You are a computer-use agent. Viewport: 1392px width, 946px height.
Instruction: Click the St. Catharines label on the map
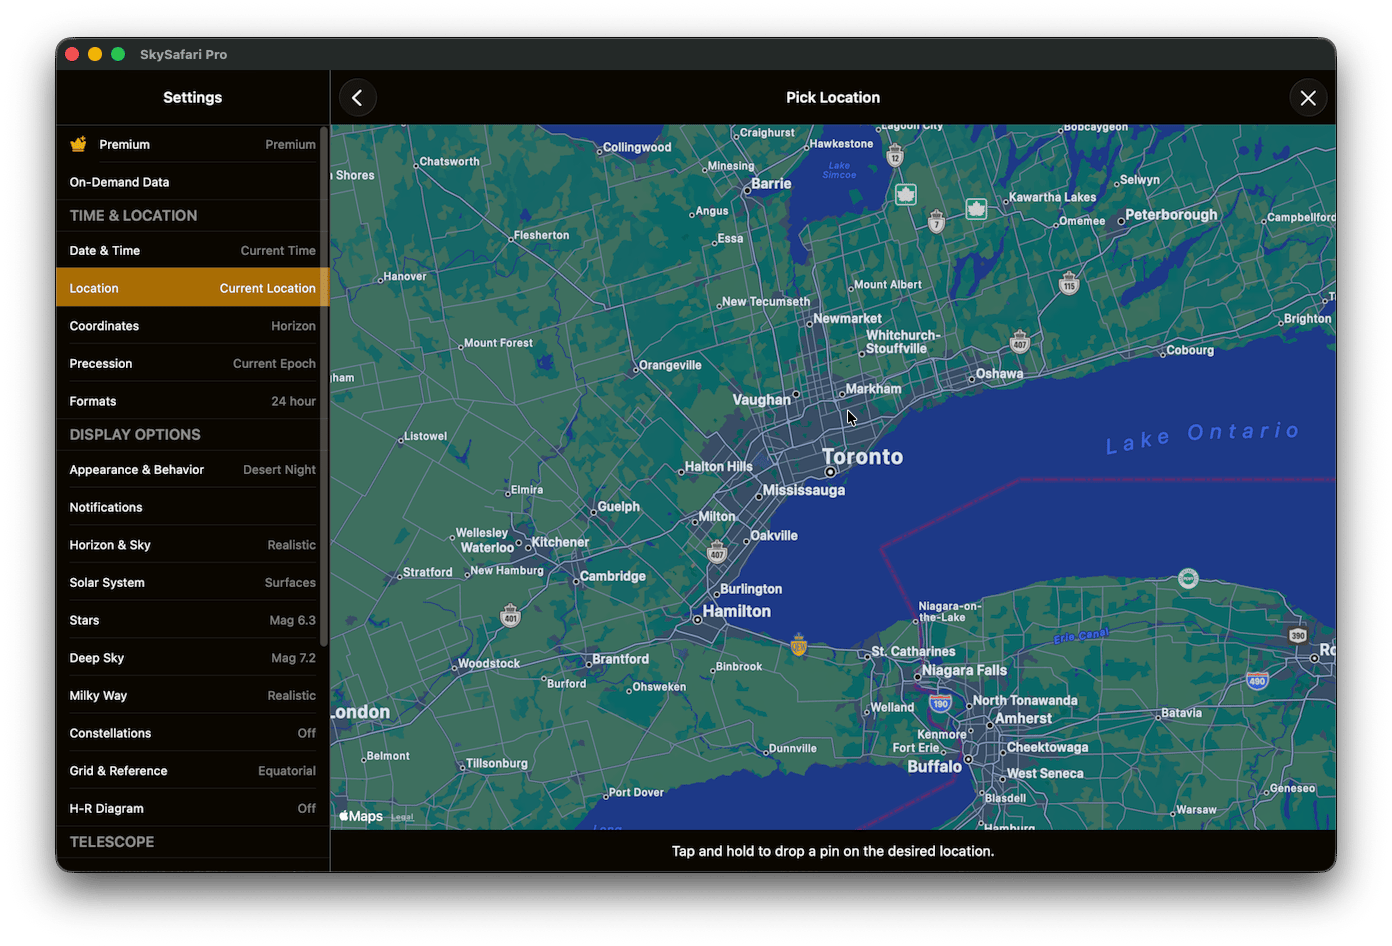[913, 651]
